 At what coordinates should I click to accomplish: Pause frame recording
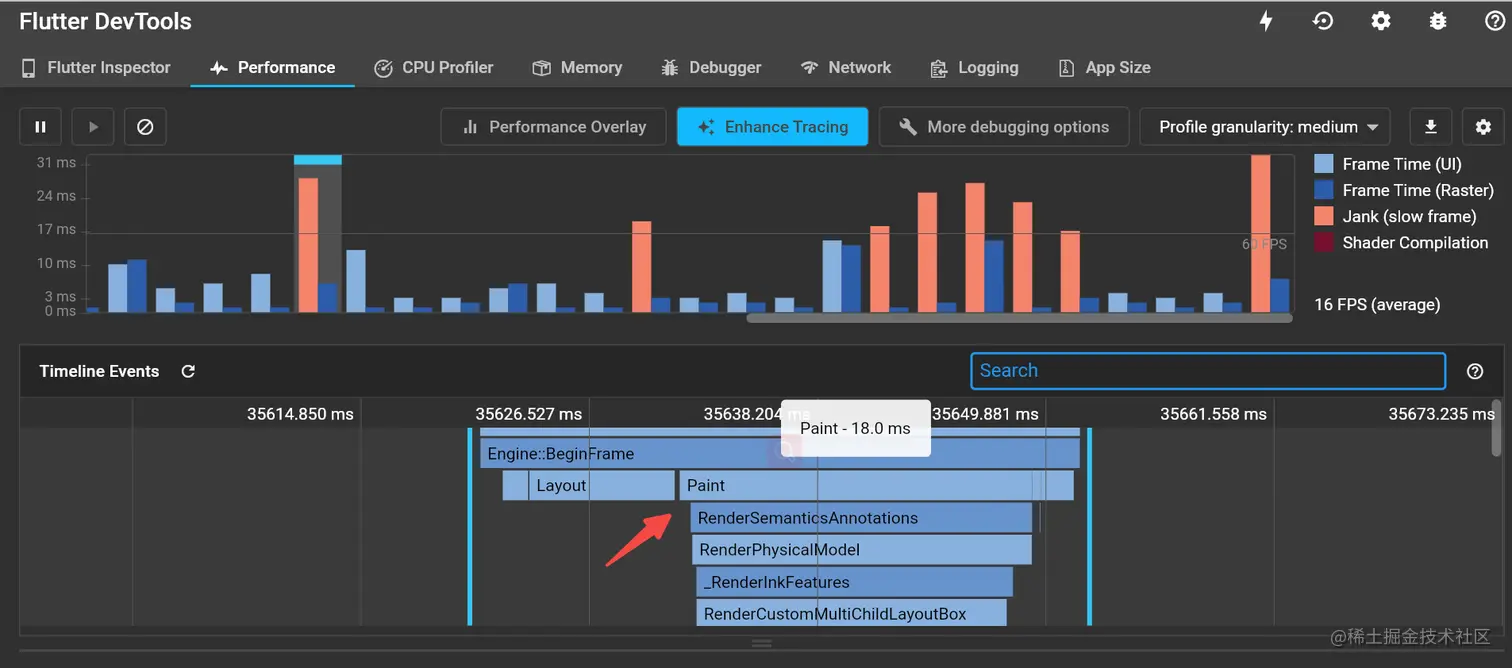click(41, 127)
